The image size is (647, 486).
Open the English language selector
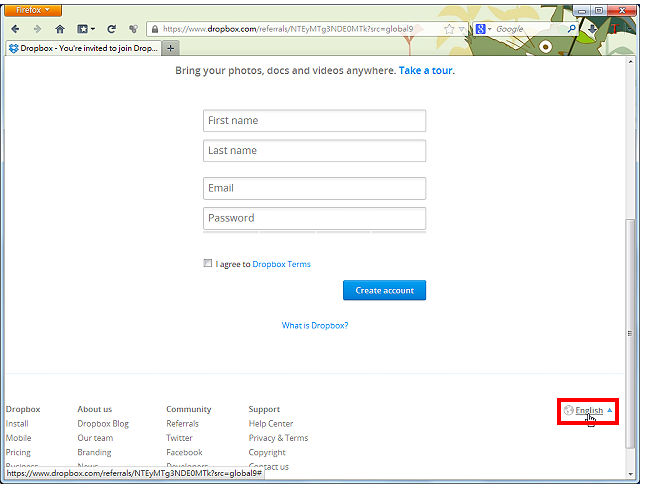[589, 410]
